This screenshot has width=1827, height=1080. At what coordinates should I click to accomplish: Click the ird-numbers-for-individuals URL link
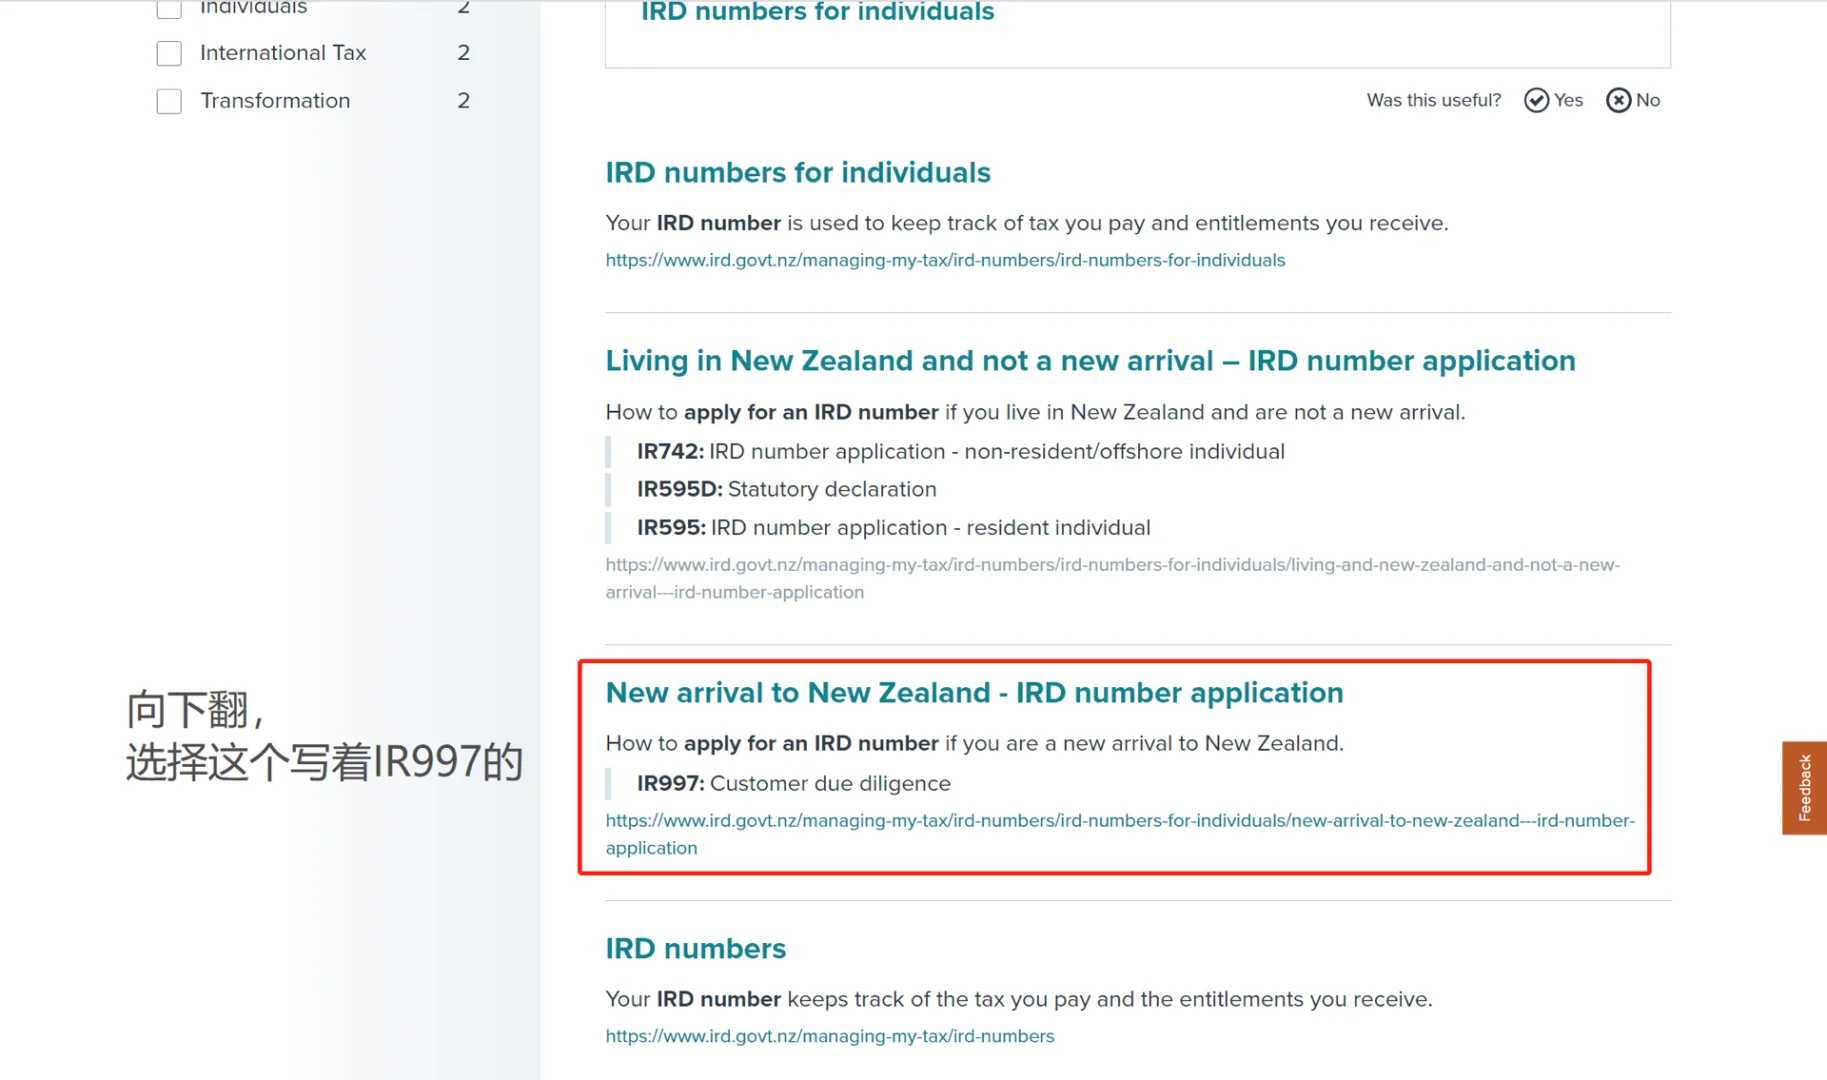944,260
